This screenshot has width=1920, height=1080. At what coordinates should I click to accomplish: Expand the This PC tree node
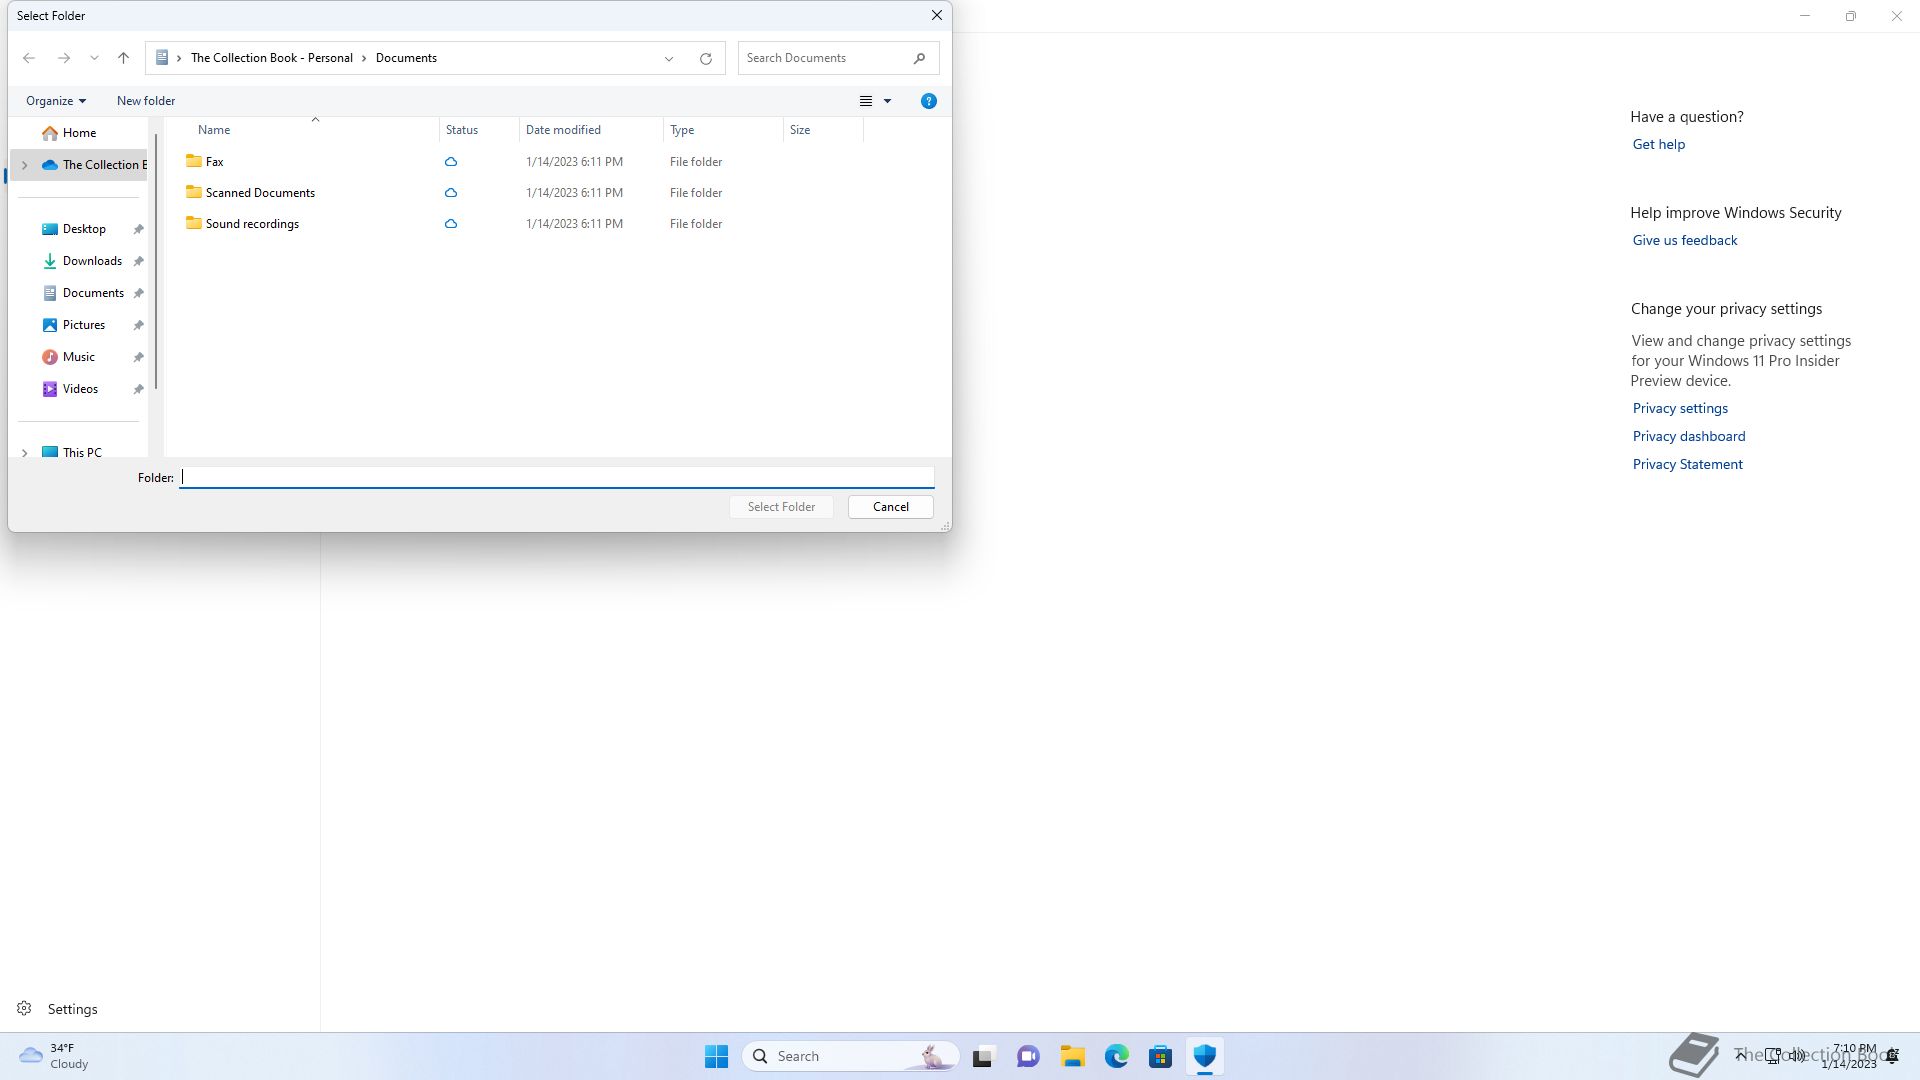(25, 453)
